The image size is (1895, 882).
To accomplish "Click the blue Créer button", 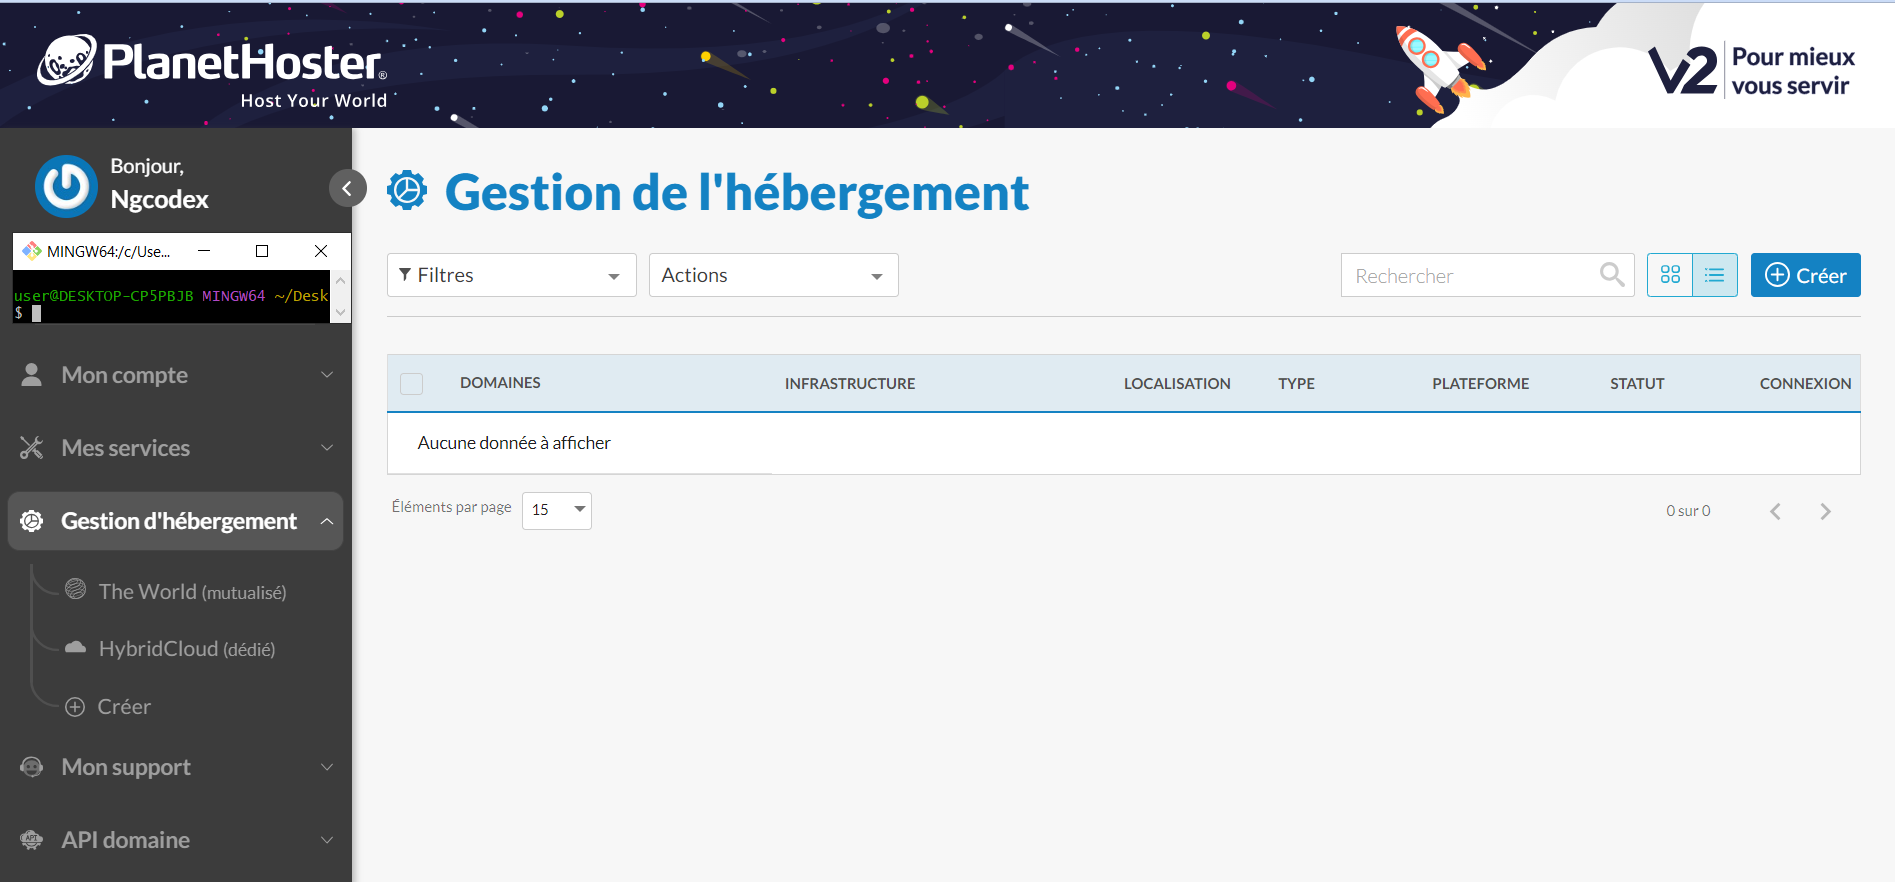I will [x=1805, y=275].
